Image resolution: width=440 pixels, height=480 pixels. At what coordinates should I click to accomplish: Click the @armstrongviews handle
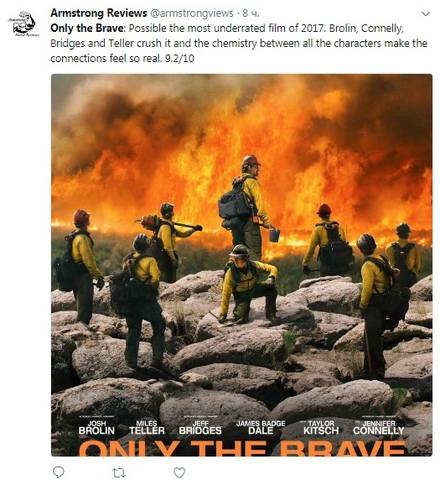[192, 13]
